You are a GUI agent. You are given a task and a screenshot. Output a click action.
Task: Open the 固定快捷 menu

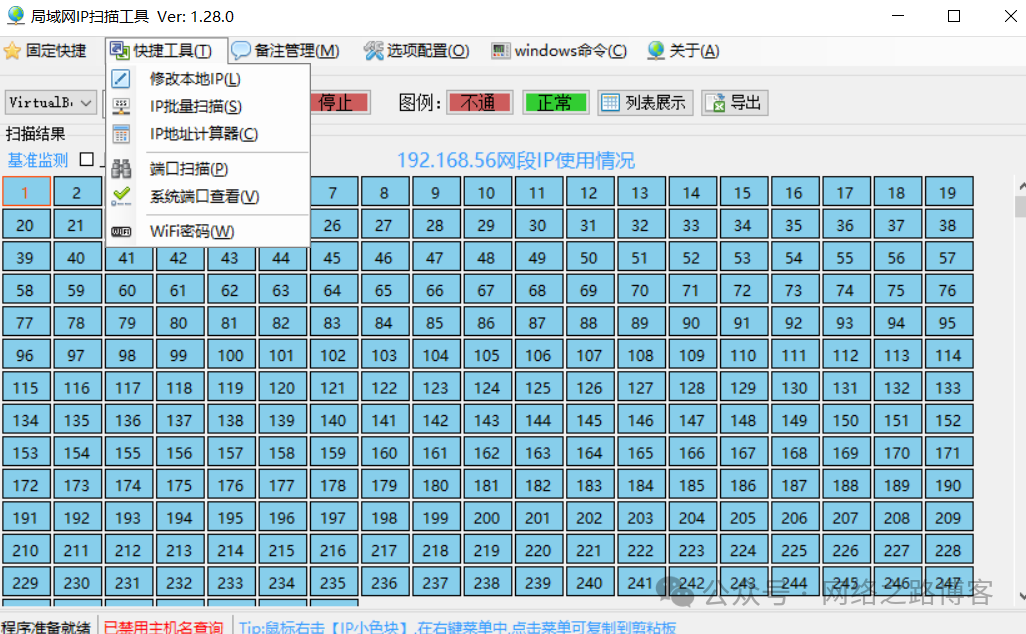click(x=45, y=51)
